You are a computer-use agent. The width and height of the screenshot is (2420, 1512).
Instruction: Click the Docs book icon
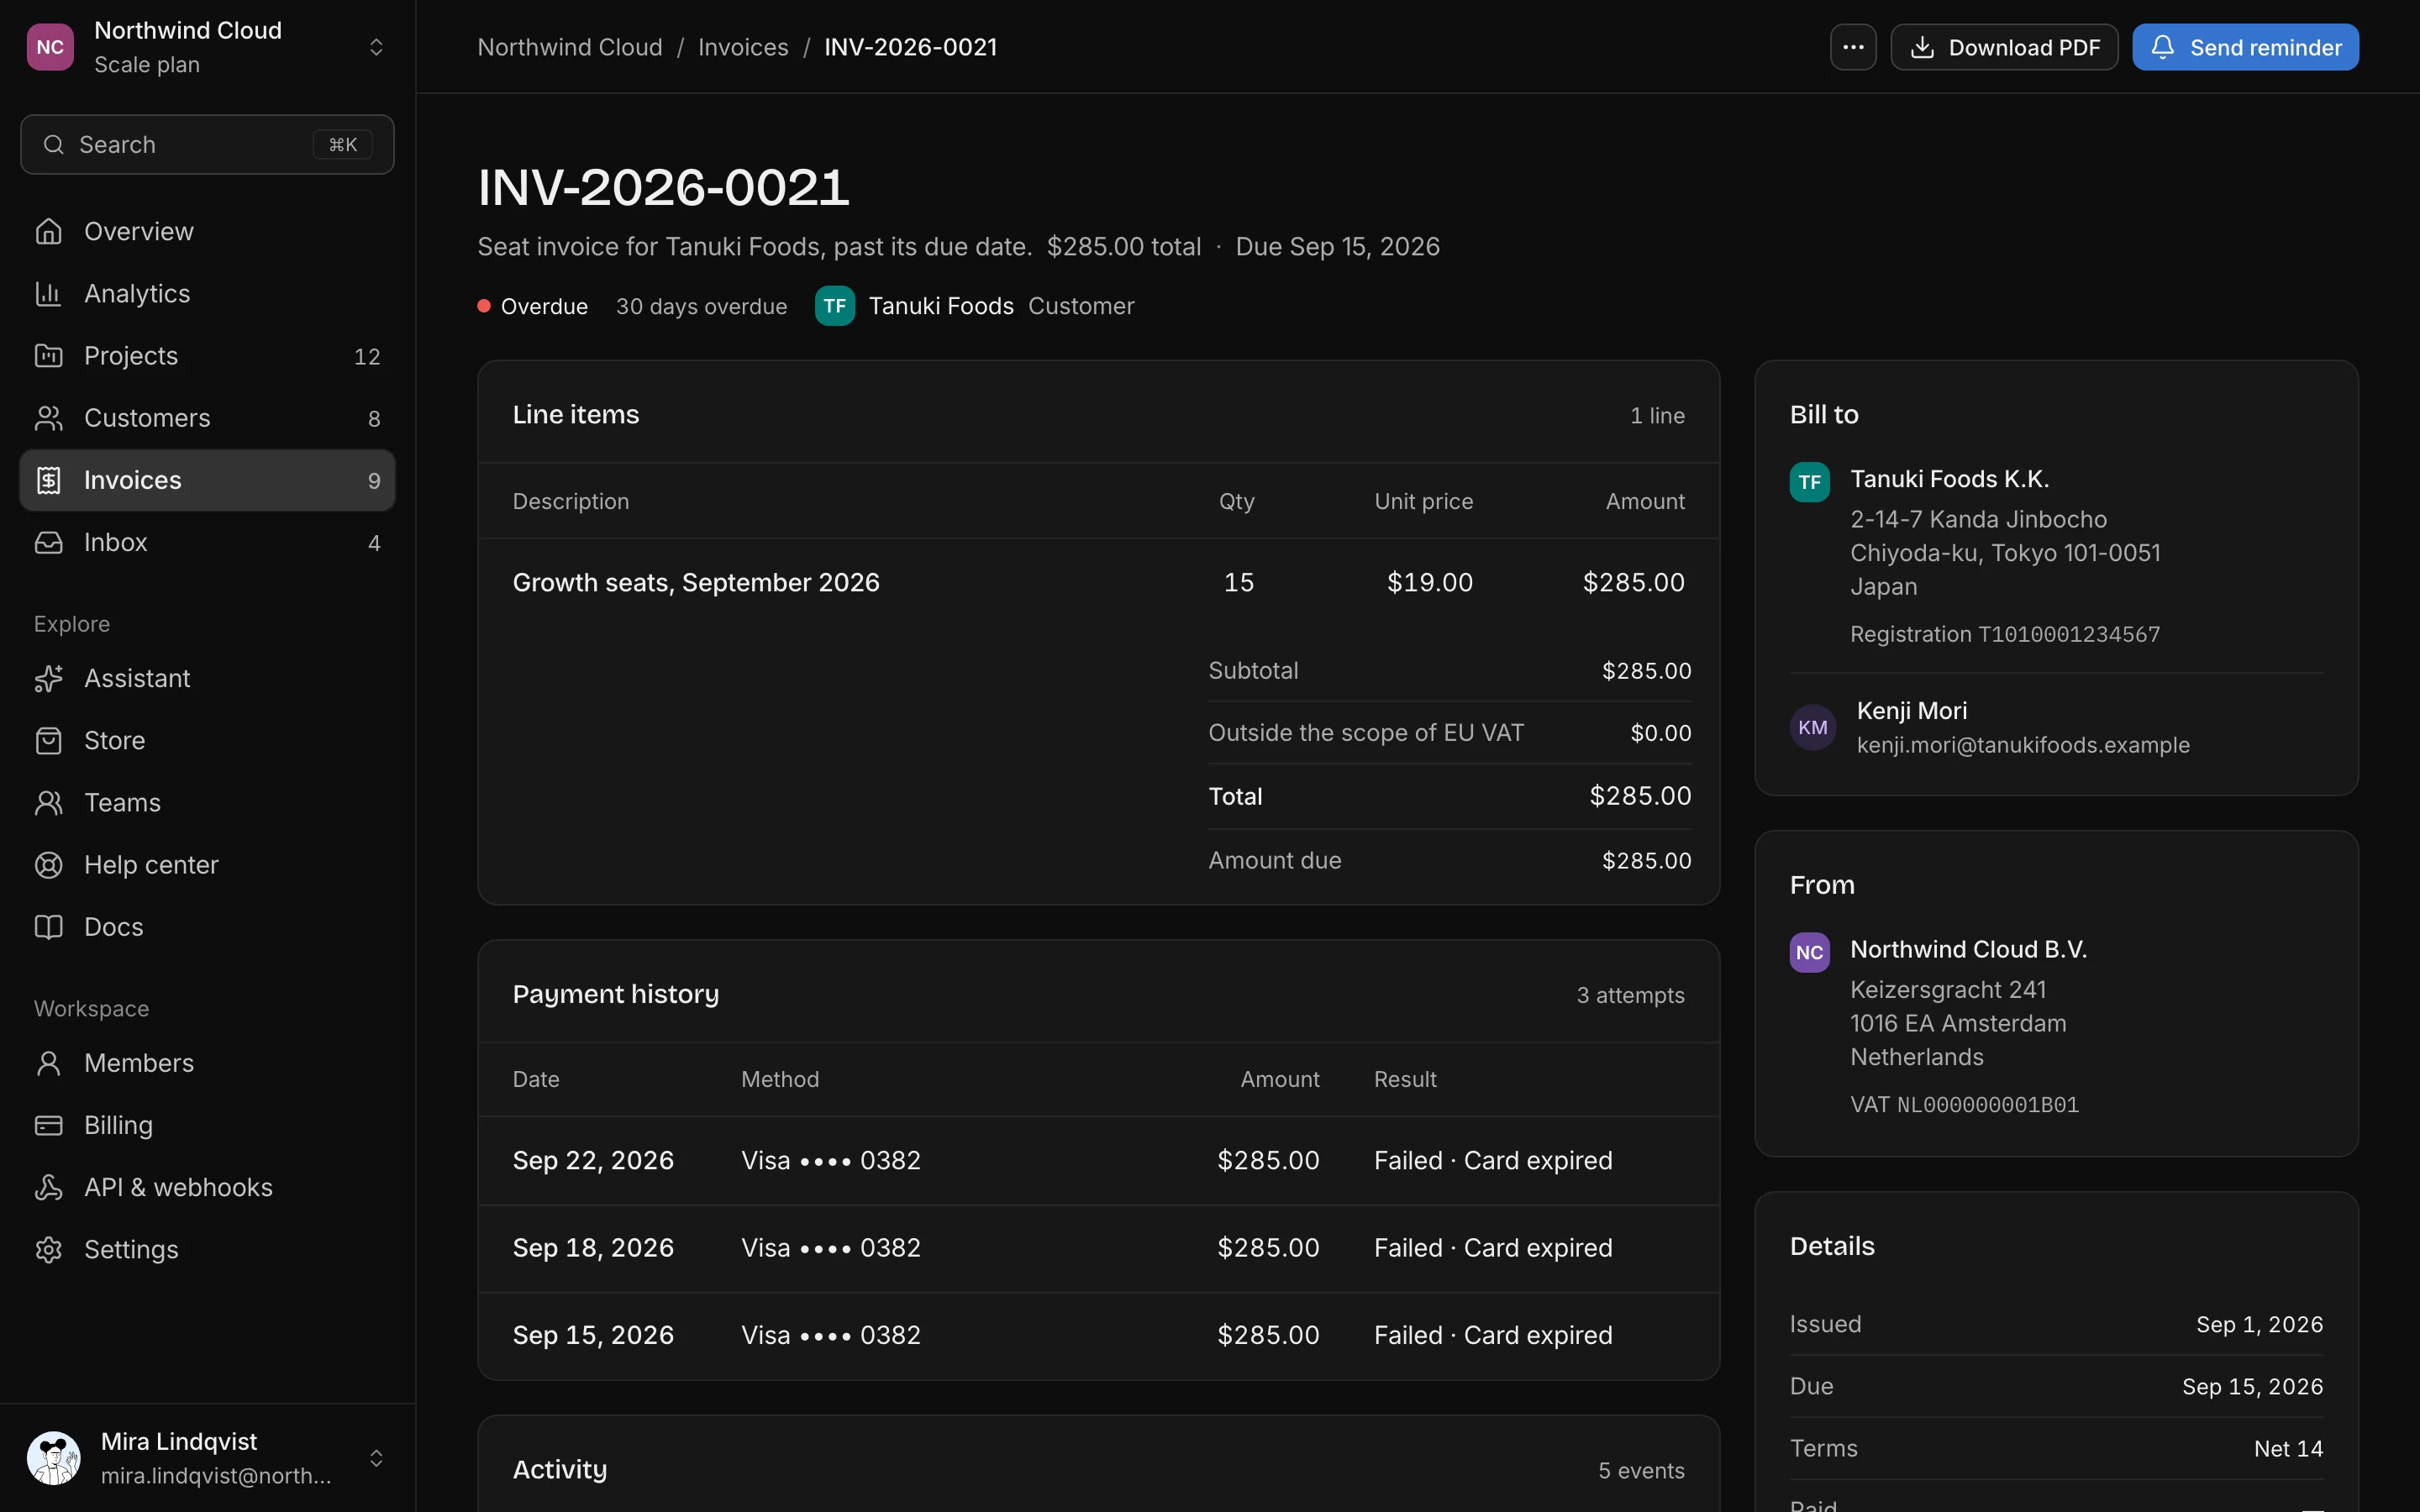click(x=48, y=927)
